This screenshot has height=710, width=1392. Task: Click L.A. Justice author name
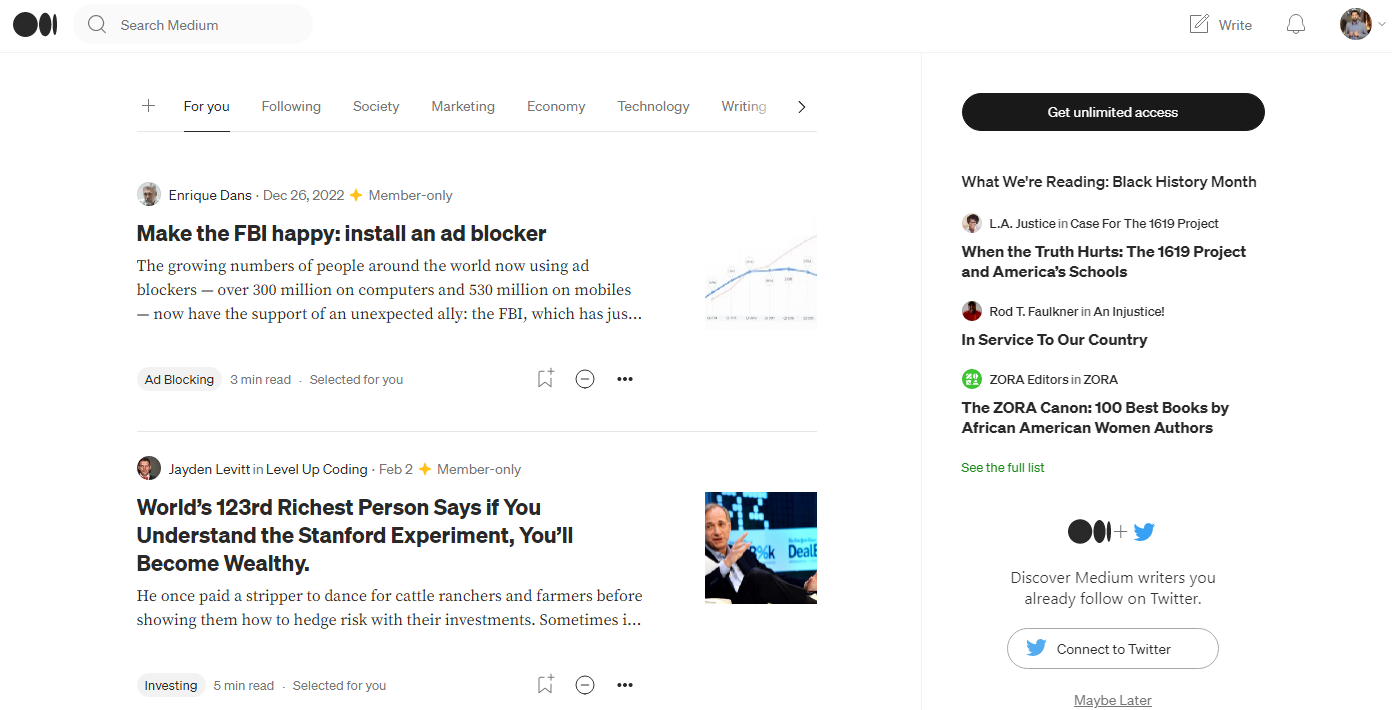tap(1022, 223)
